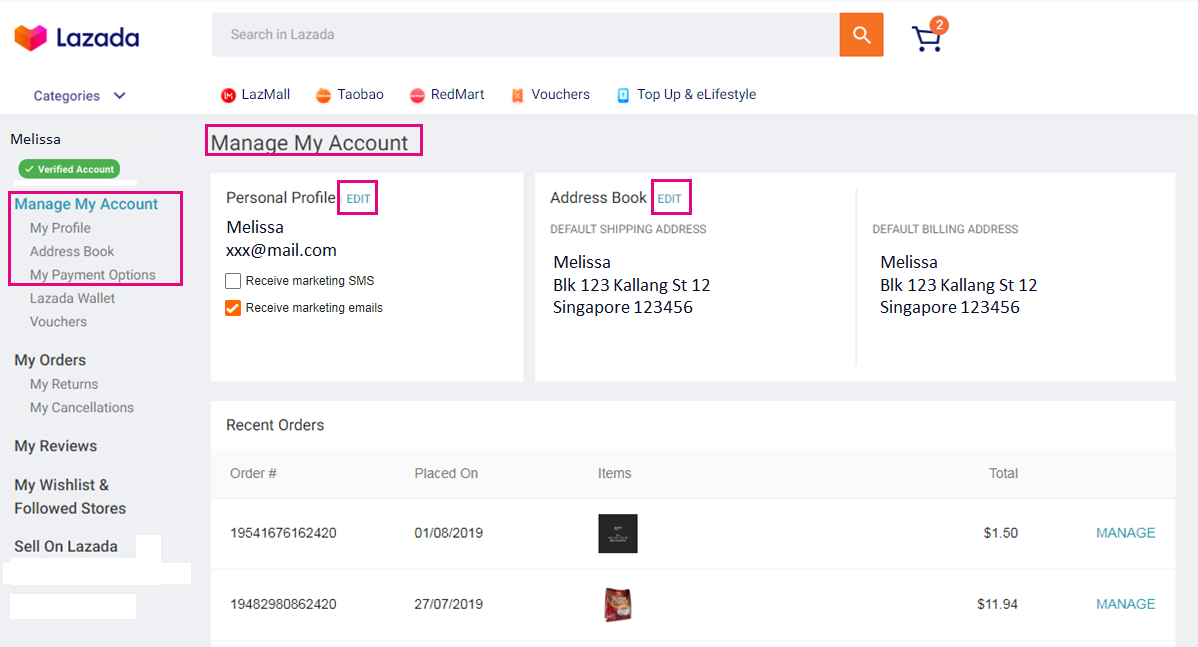Expand the Categories dropdown chevron
Screen dimensions: 1198x647
(119, 95)
